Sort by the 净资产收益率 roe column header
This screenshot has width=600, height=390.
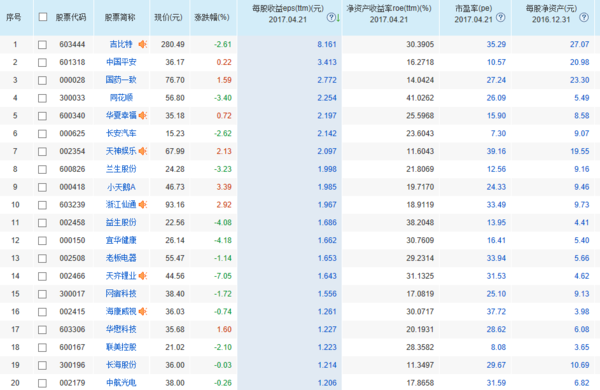389,14
